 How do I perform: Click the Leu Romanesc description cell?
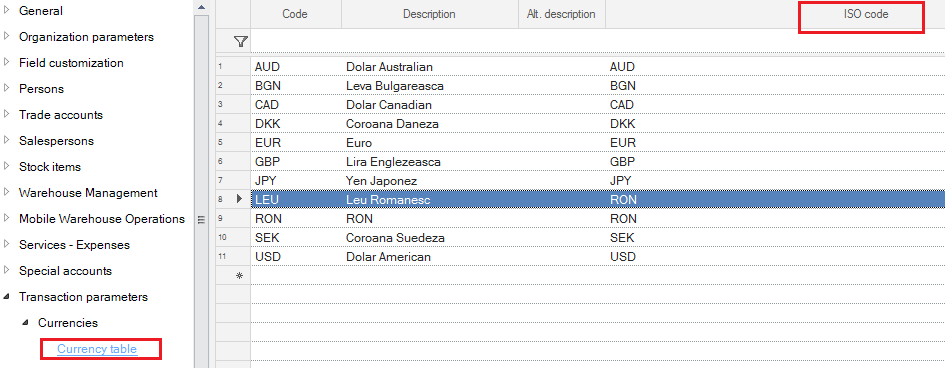tap(430, 199)
